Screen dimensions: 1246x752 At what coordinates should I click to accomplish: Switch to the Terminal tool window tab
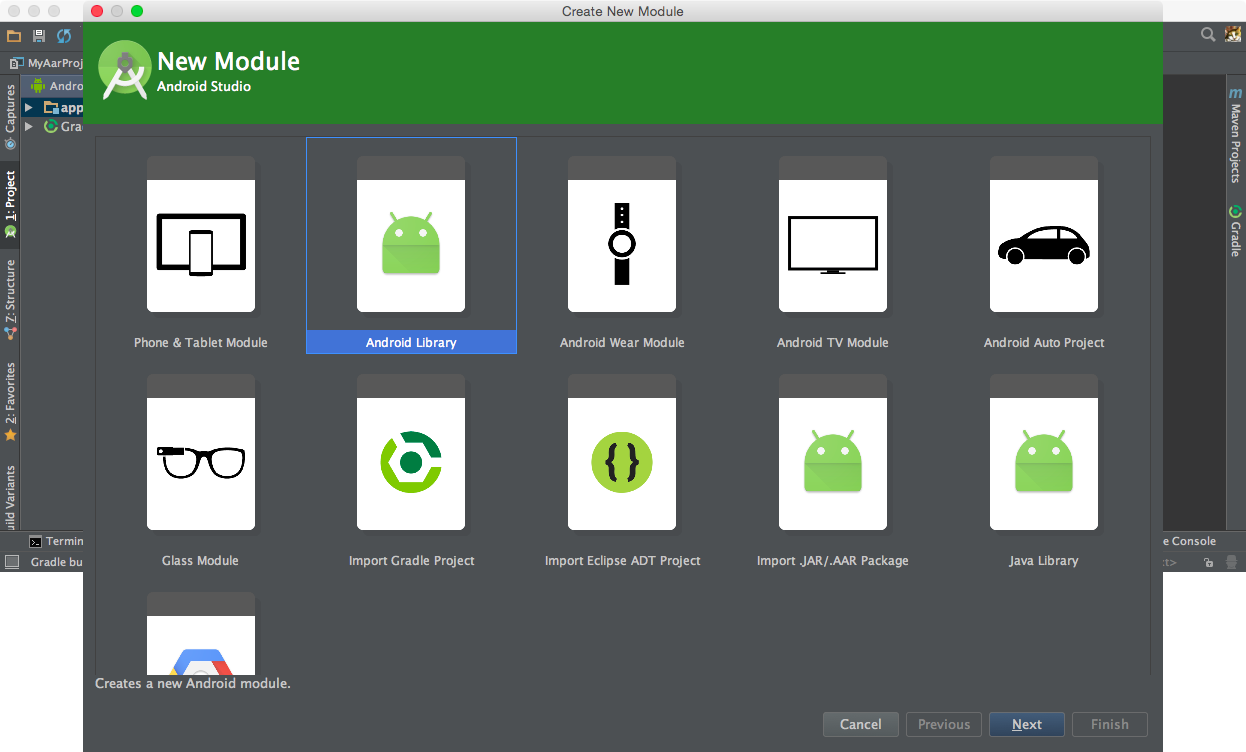tap(53, 541)
